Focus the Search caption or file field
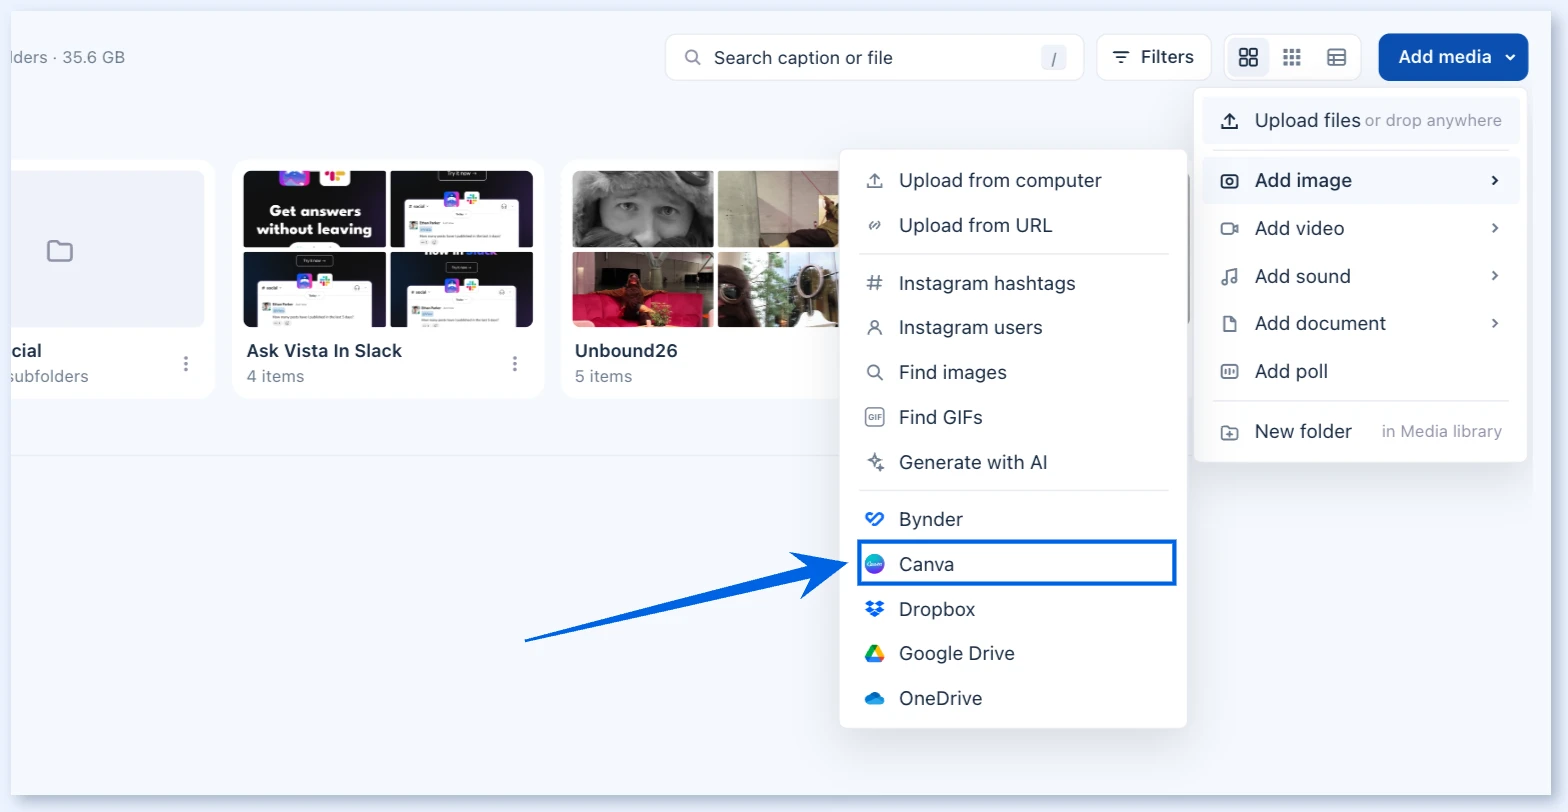Viewport: 1568px width, 812px height. pos(874,58)
